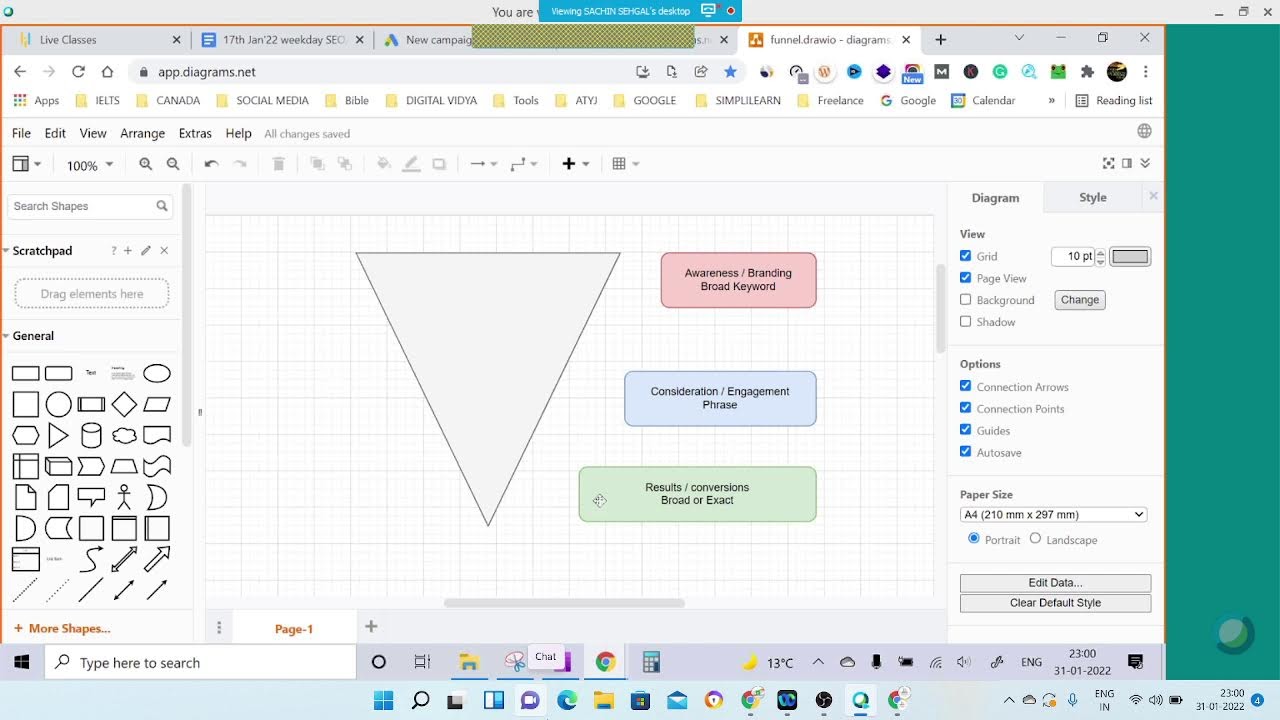1280x720 pixels.
Task: Open the 100% zoom level dropdown
Action: [89, 165]
